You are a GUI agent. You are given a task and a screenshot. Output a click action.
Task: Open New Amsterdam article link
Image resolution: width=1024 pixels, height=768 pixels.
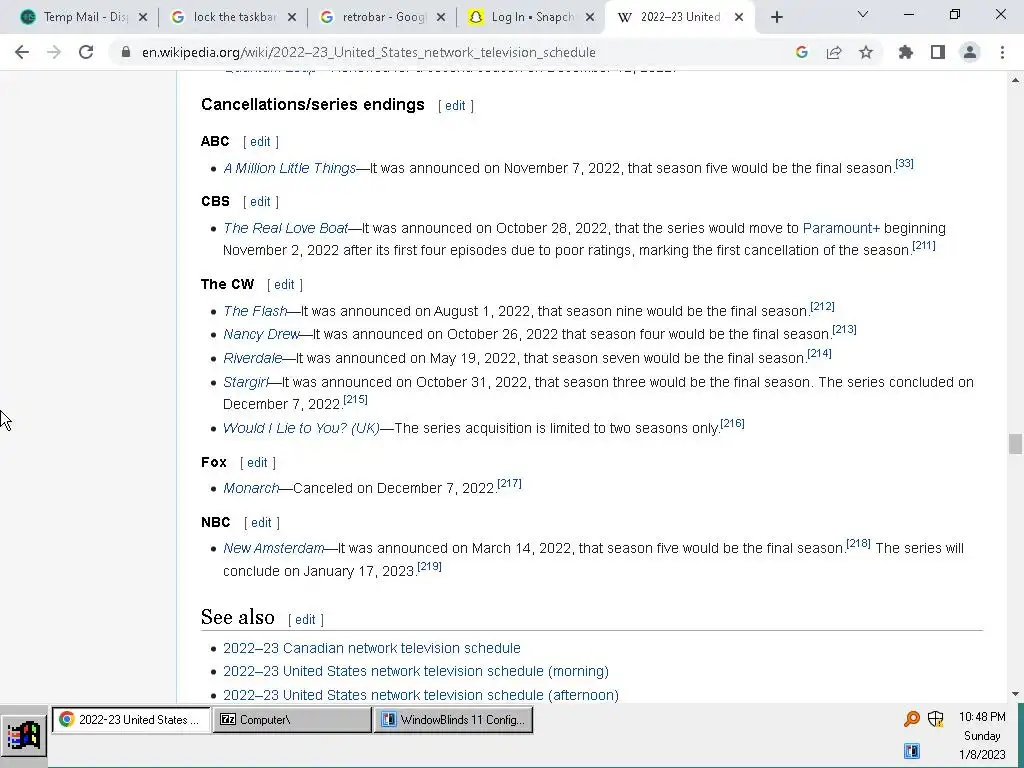coord(274,549)
